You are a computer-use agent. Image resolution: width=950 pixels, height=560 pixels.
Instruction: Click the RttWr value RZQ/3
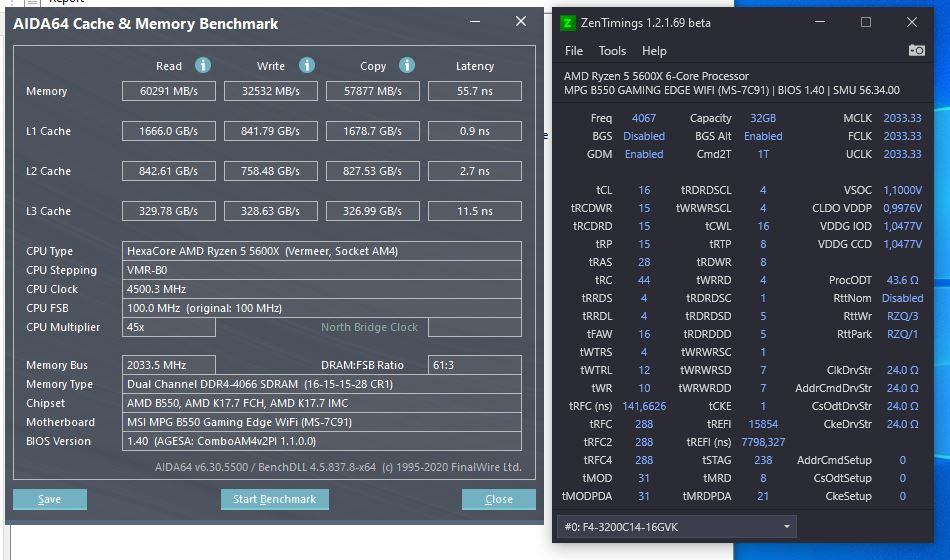(902, 316)
